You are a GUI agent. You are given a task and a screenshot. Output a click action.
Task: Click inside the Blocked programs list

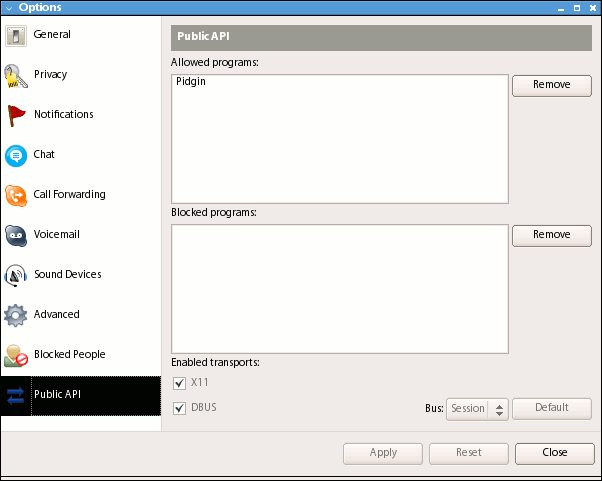(340, 289)
